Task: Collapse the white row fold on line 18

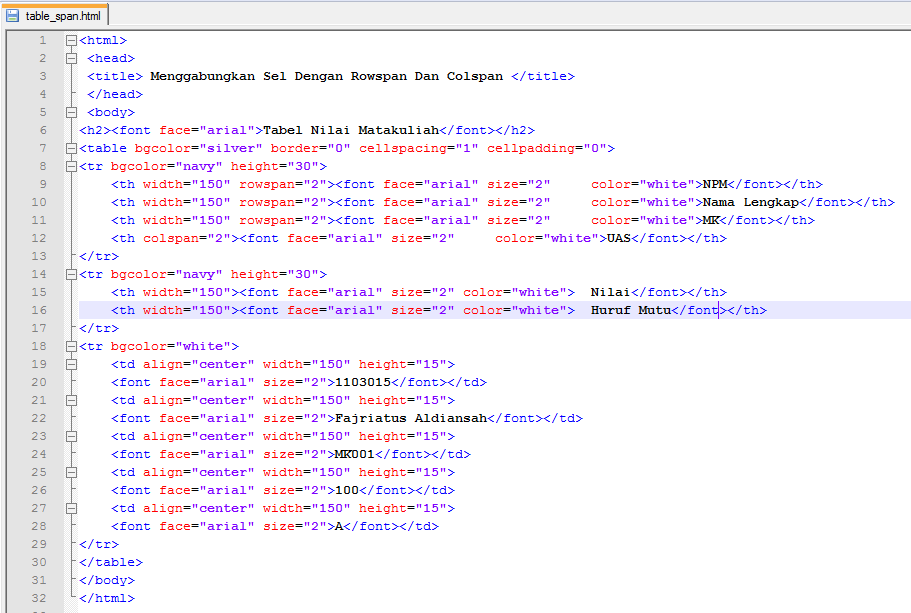Action: point(70,346)
